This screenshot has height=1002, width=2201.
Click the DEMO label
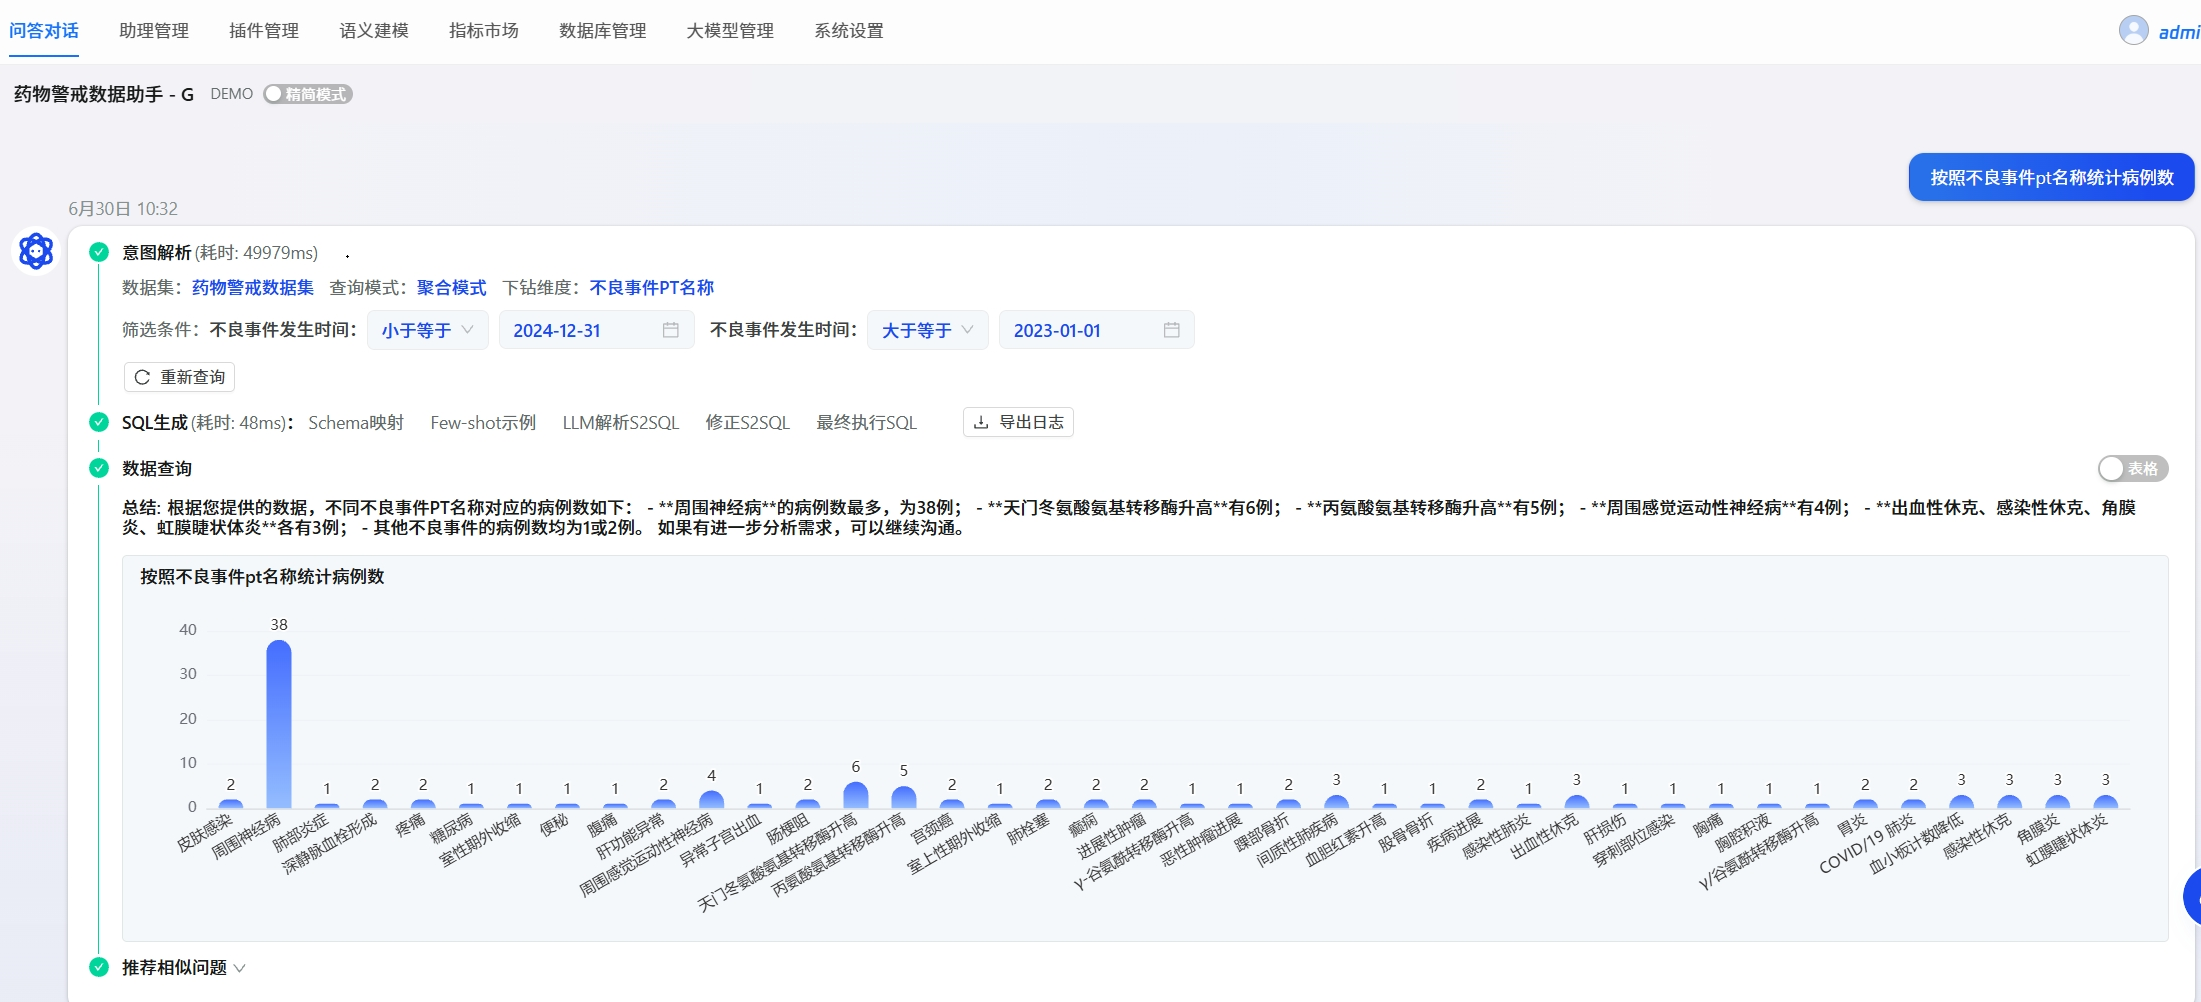(x=232, y=94)
